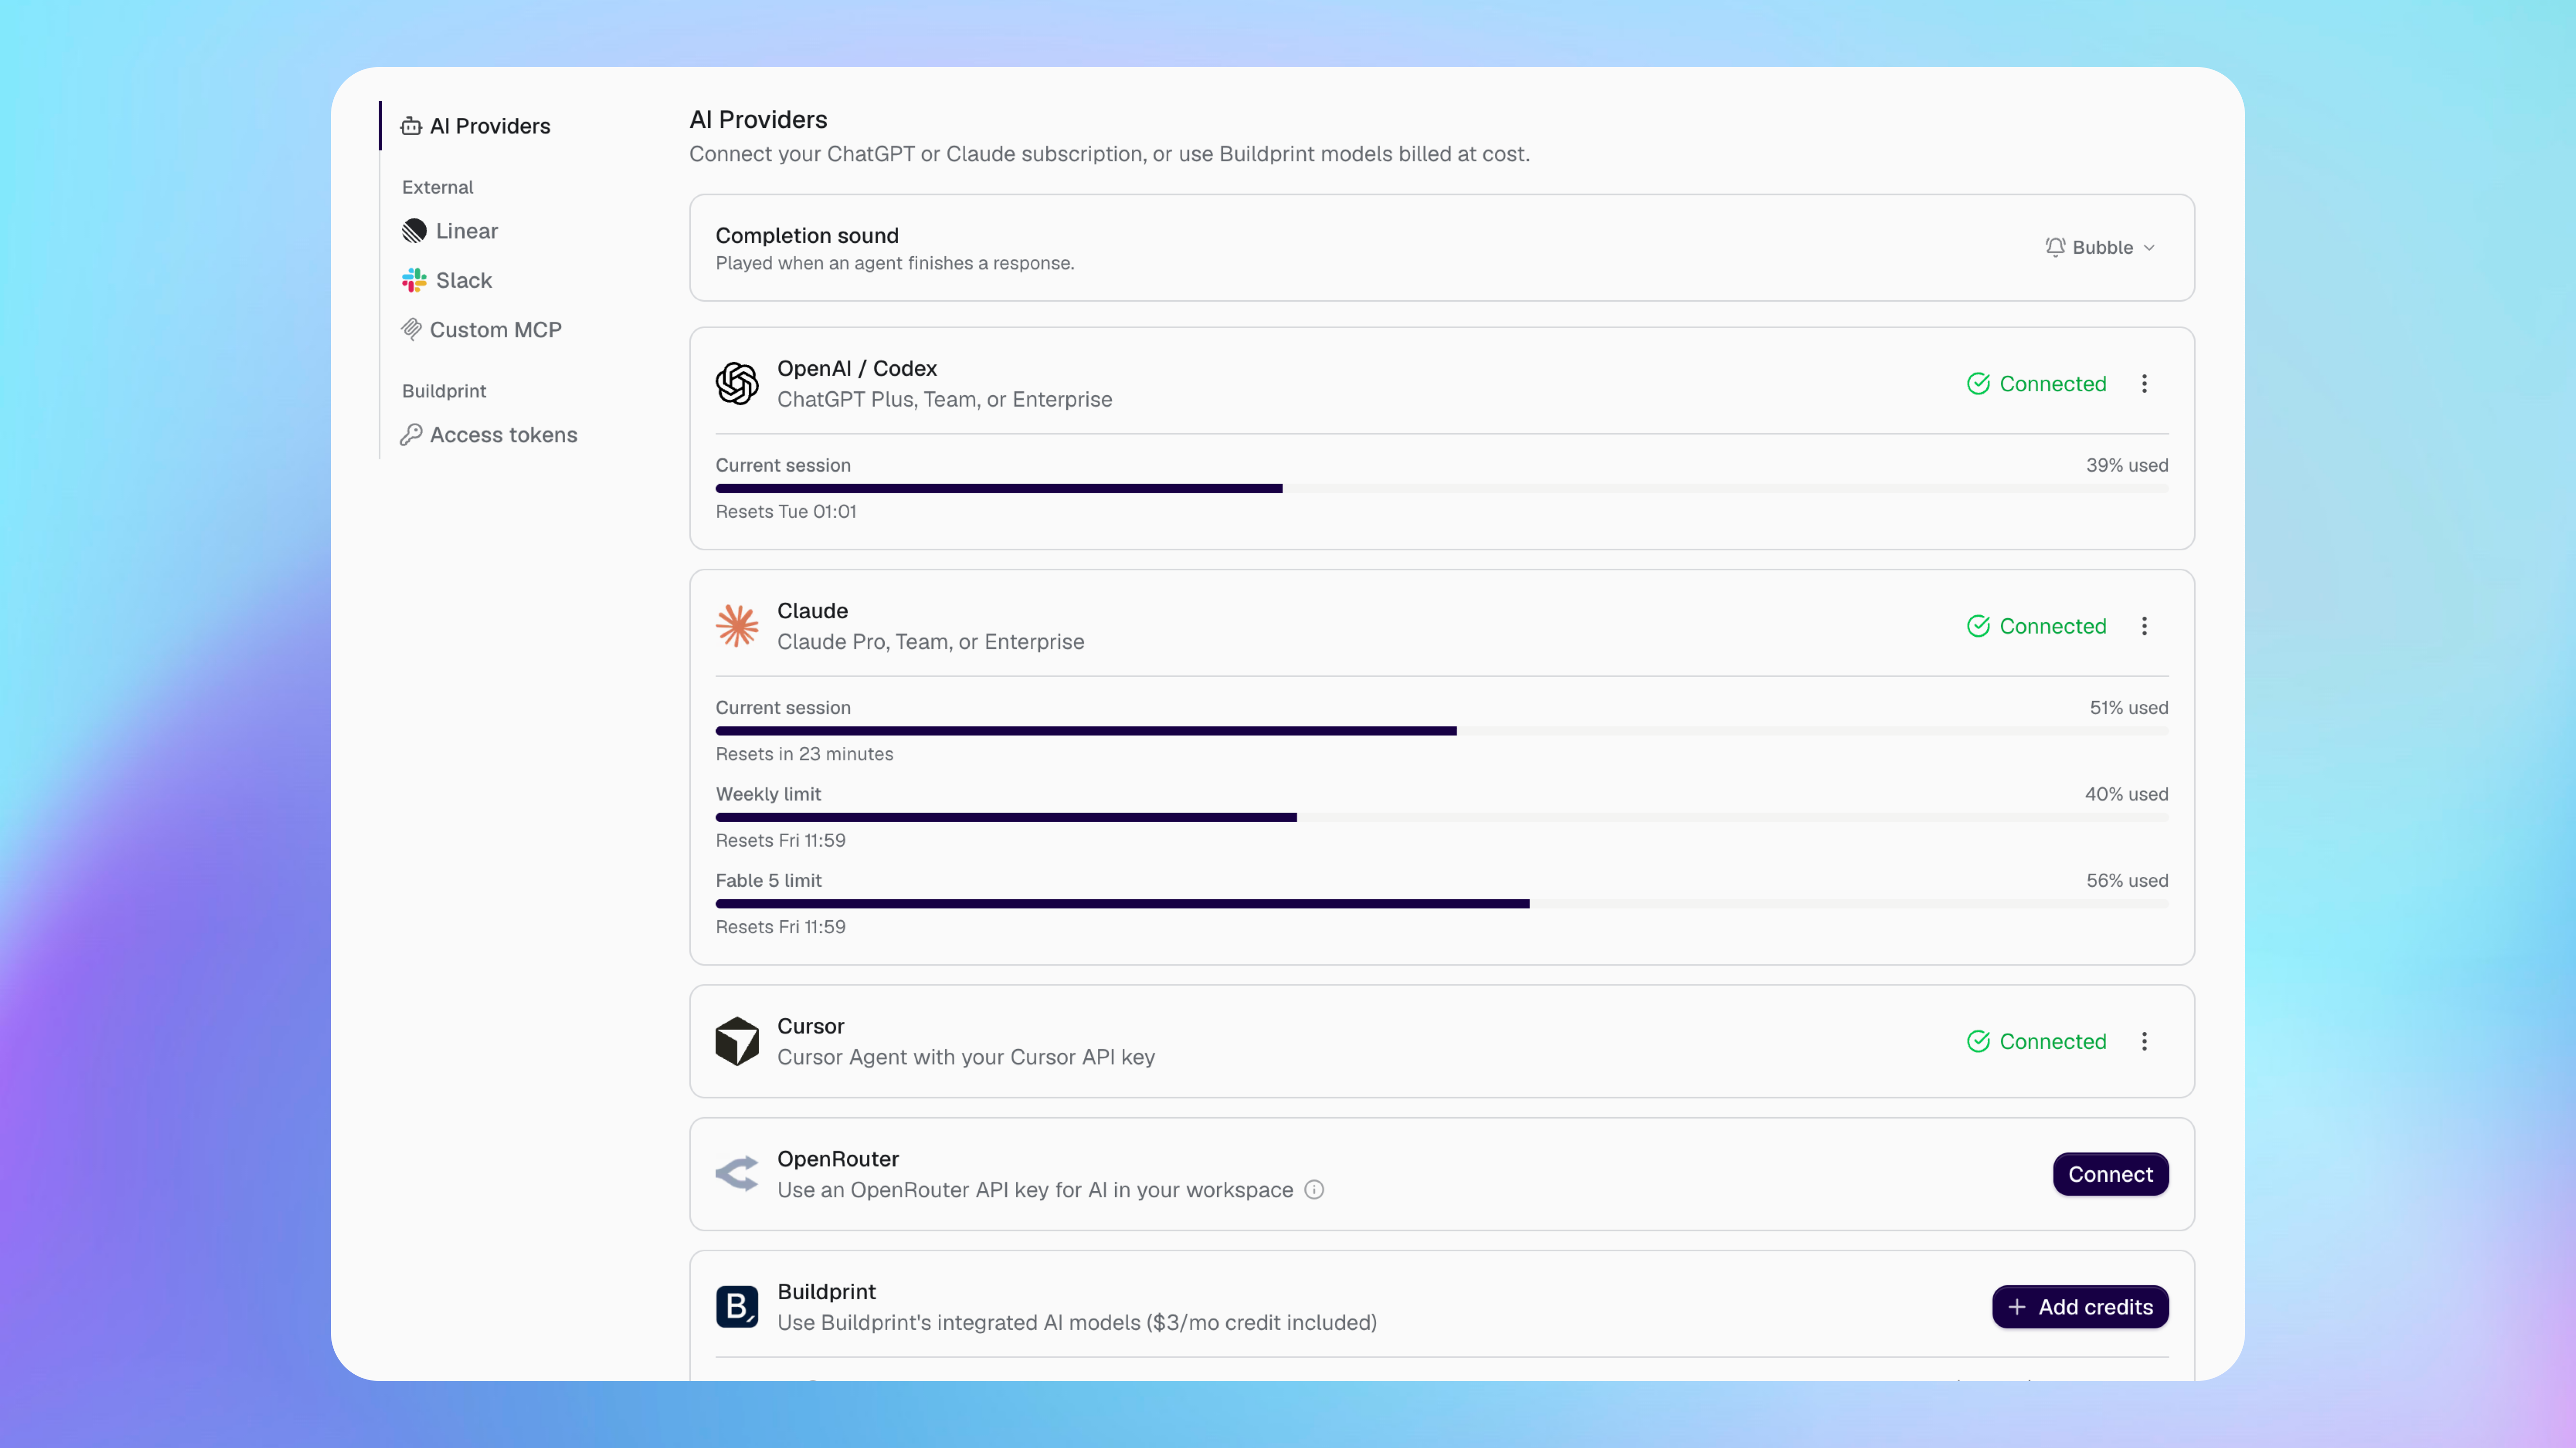Open the OpenAI / Codex options menu
The image size is (2576, 1448).
(2144, 384)
